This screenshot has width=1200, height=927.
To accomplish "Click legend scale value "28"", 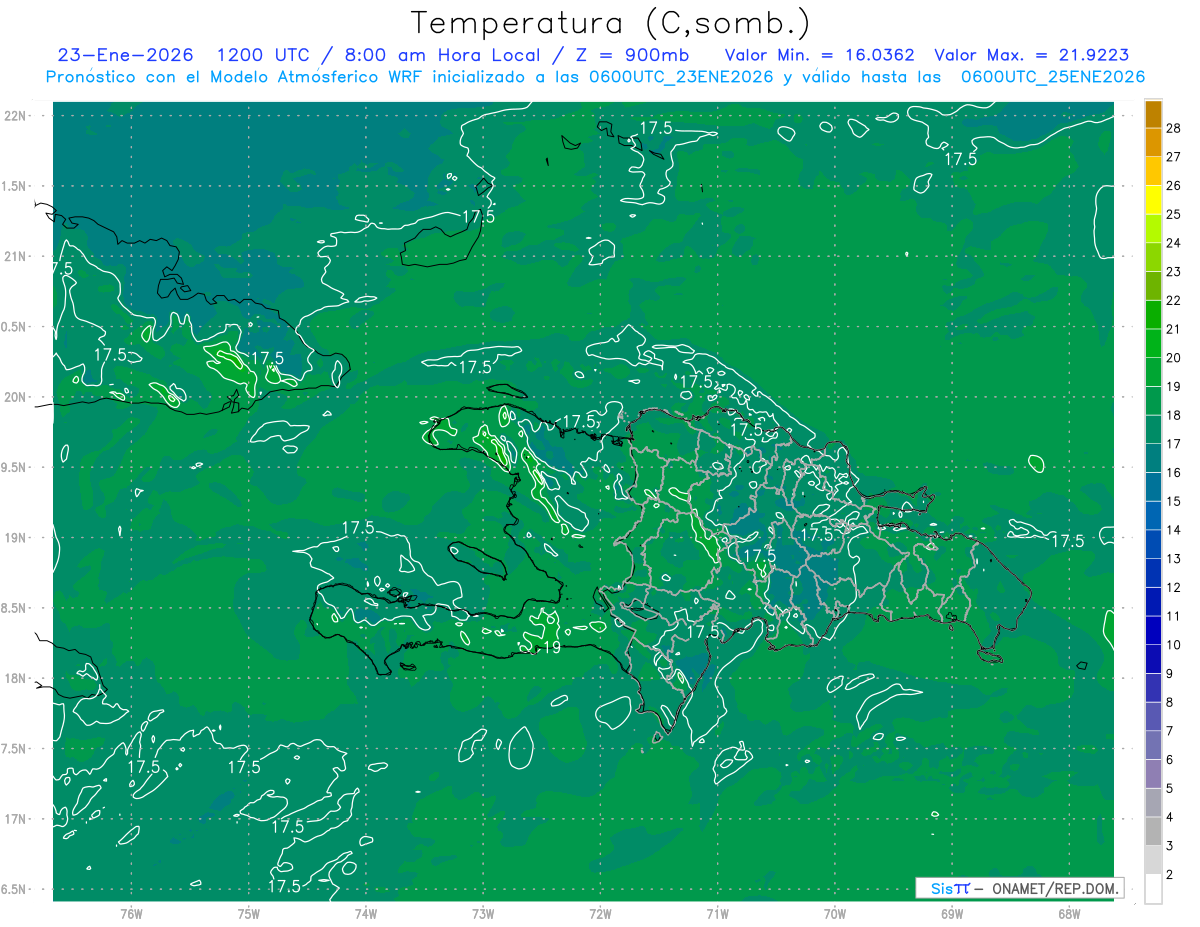I will click(1174, 128).
